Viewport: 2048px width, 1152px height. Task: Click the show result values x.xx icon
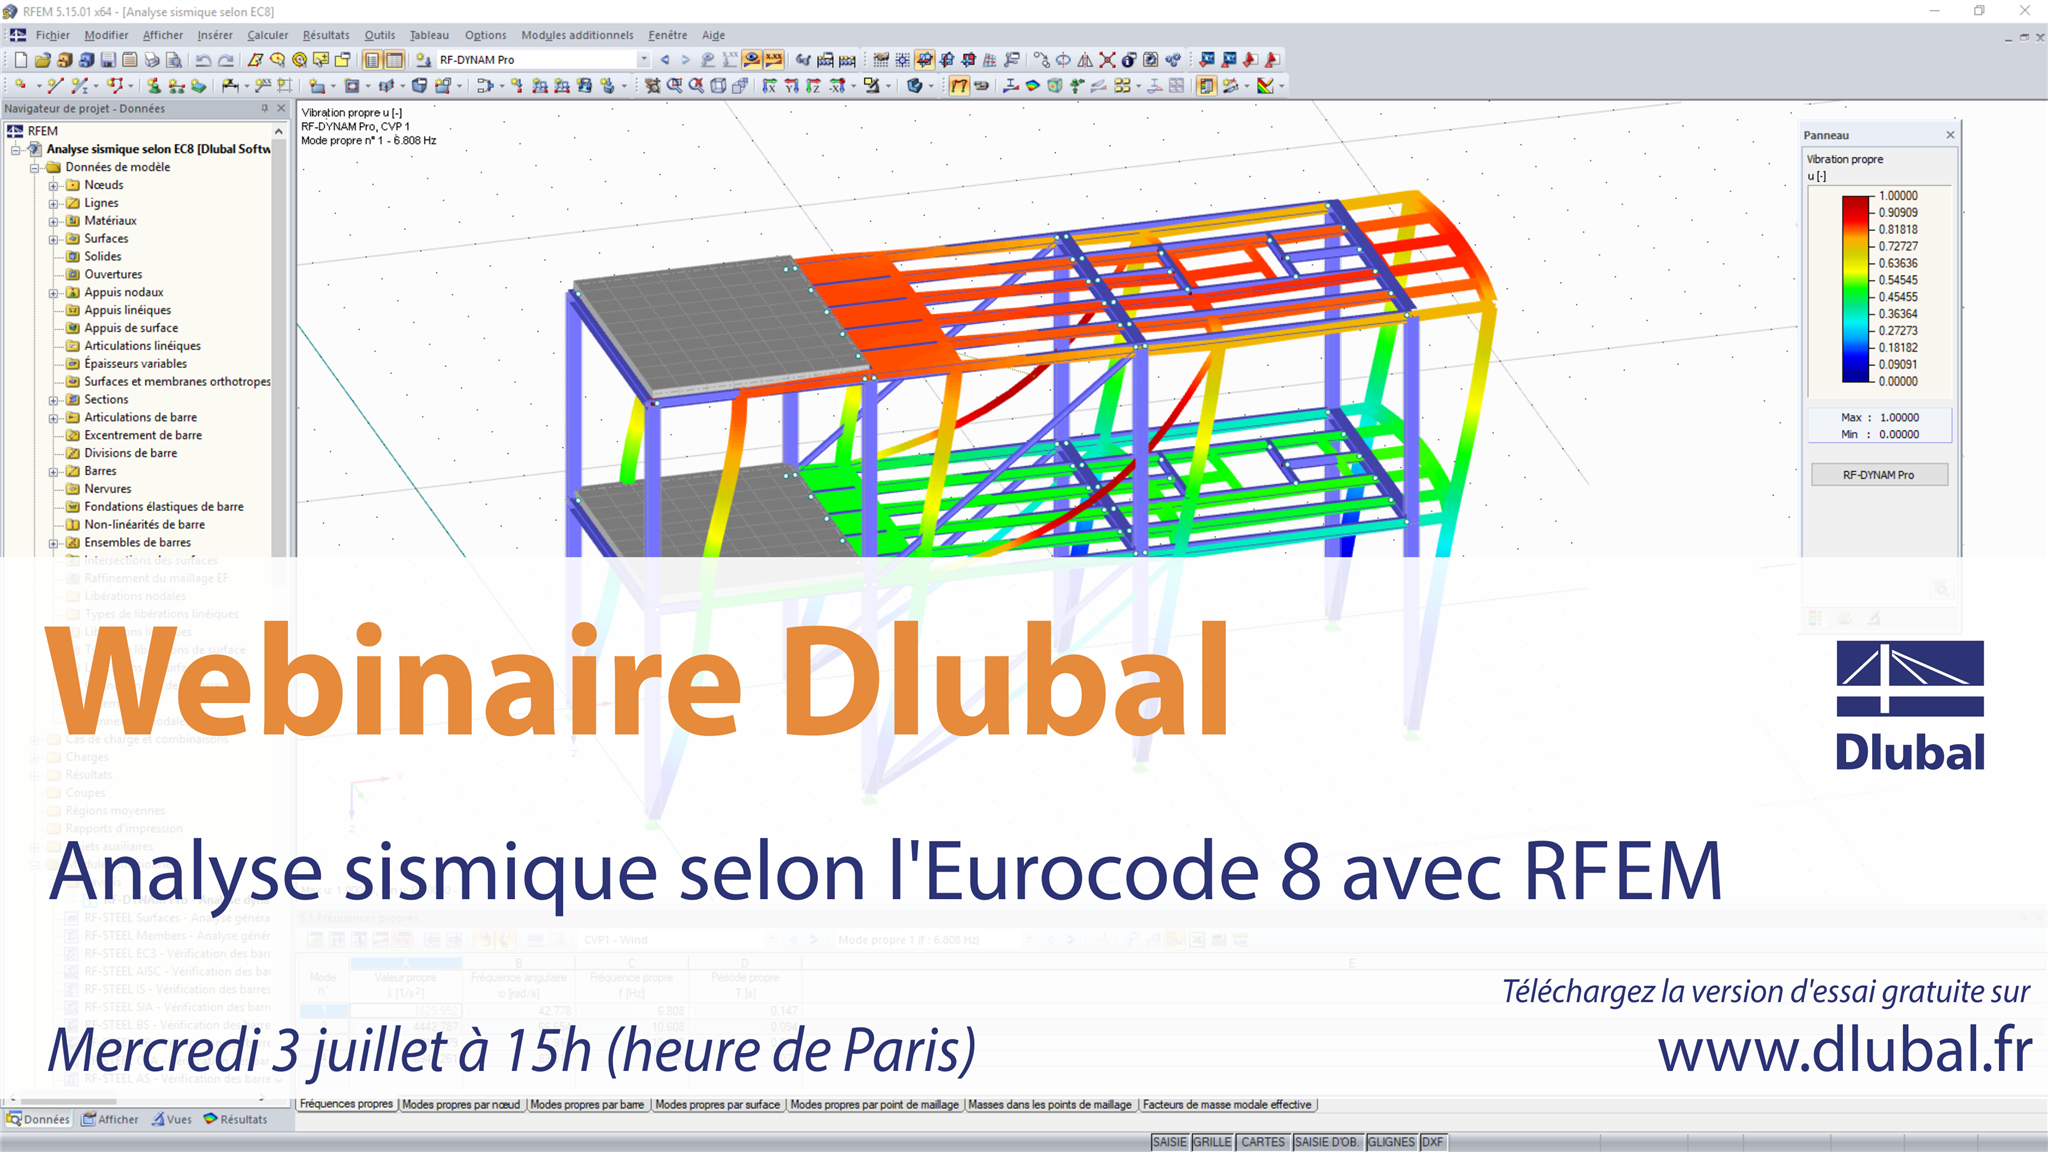(x=773, y=60)
